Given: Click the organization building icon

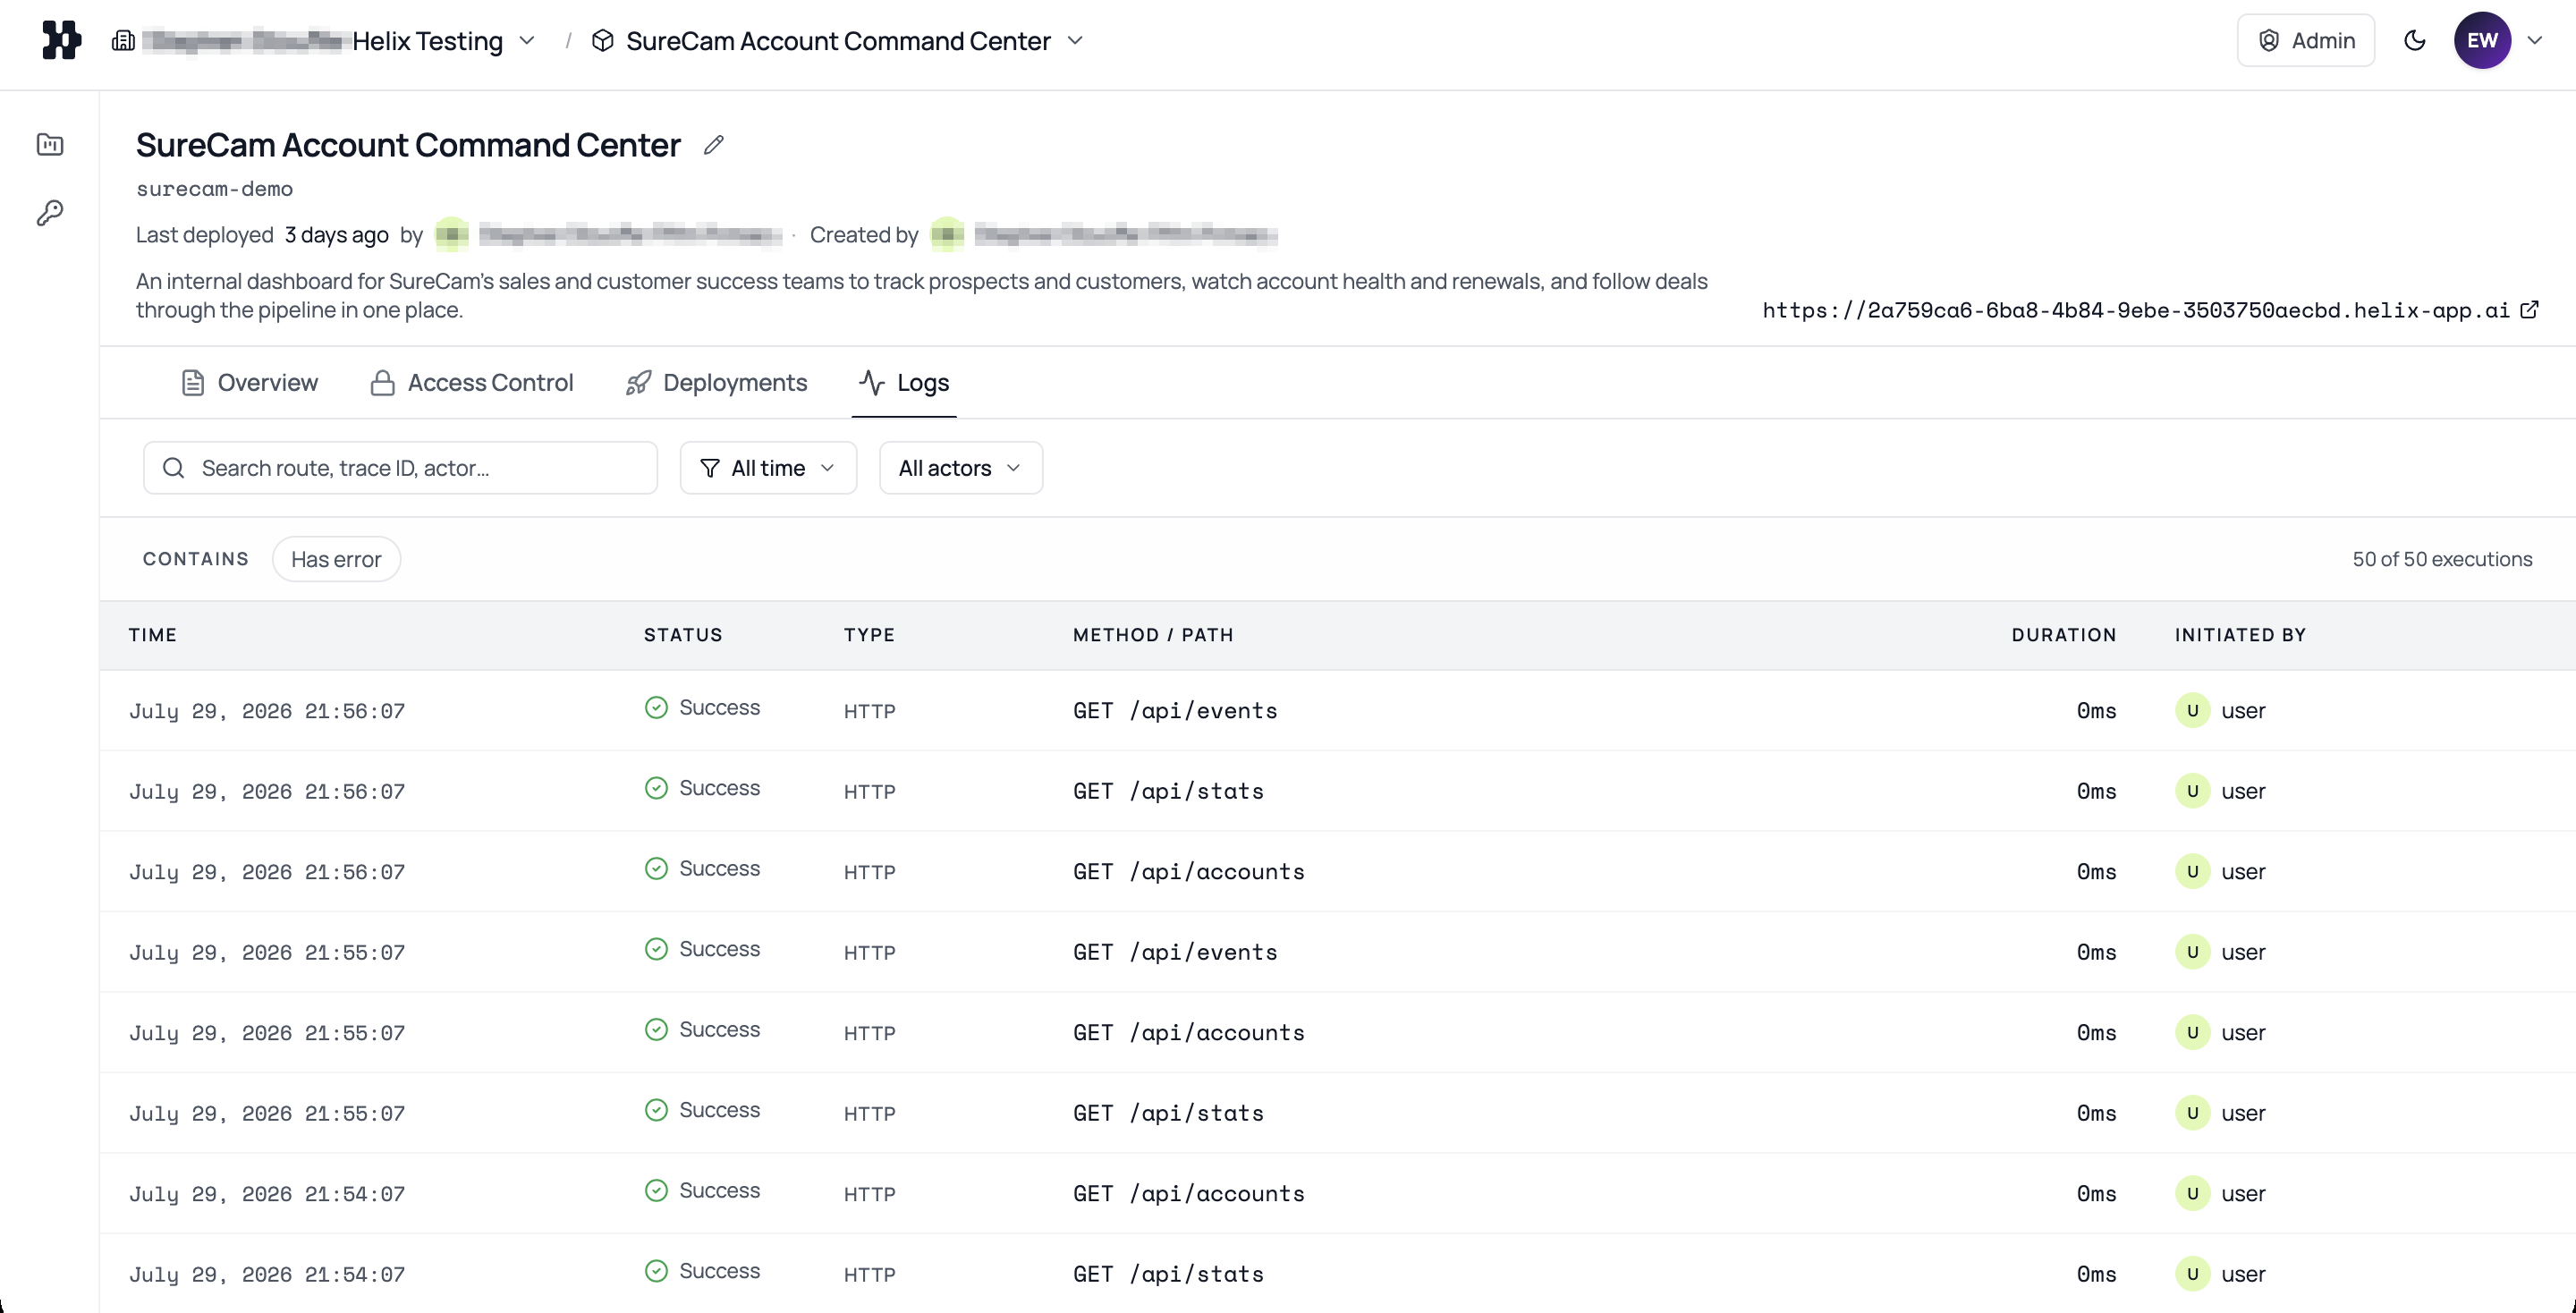Looking at the screenshot, I should pyautogui.click(x=123, y=41).
